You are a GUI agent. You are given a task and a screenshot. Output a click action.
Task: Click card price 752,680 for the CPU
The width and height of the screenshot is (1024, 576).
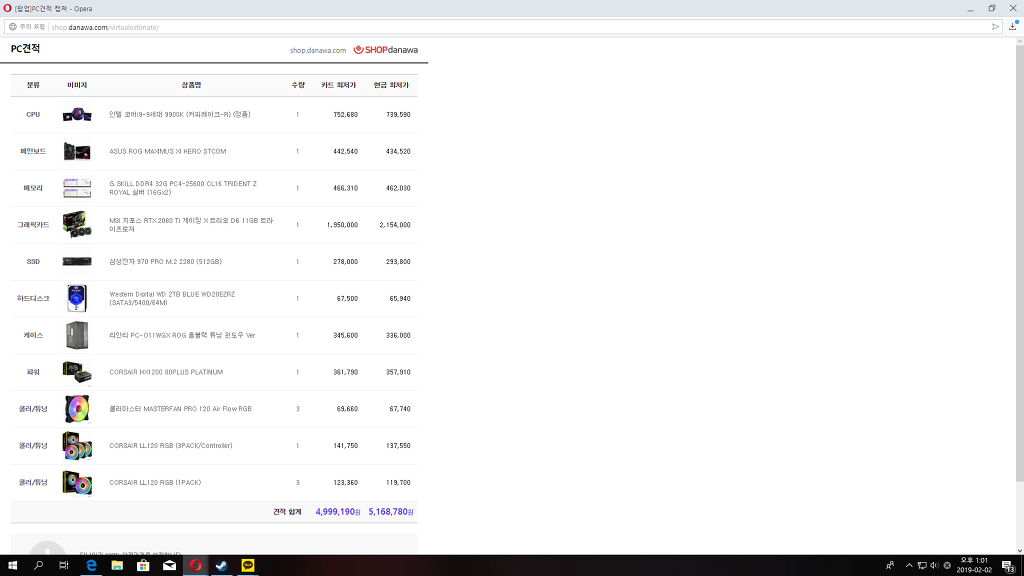click(345, 114)
